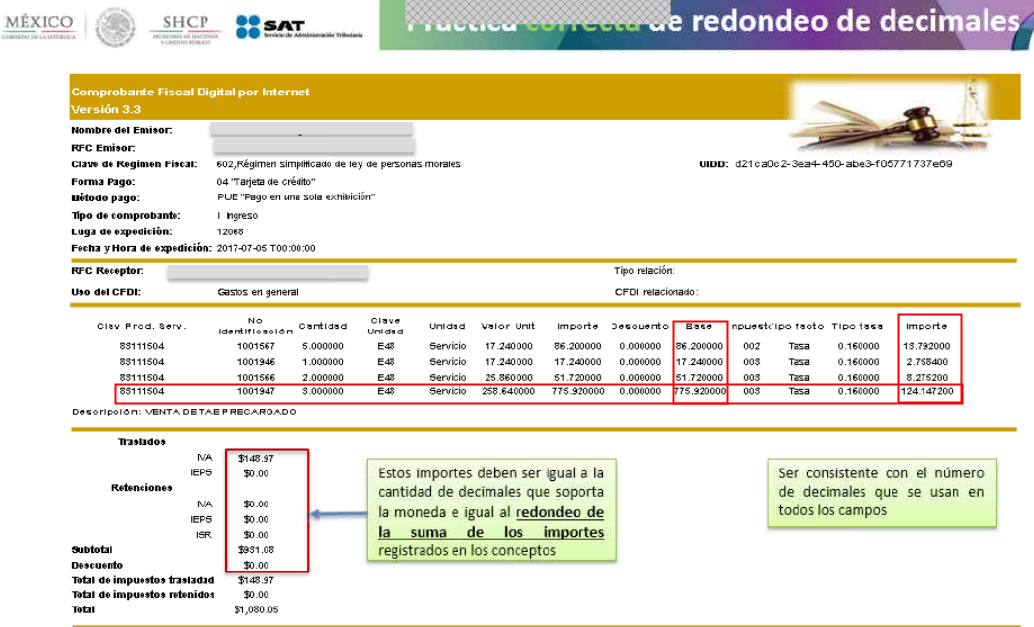Click the SAT logo
Viewport: 1034px width, 627px height.
tap(299, 28)
